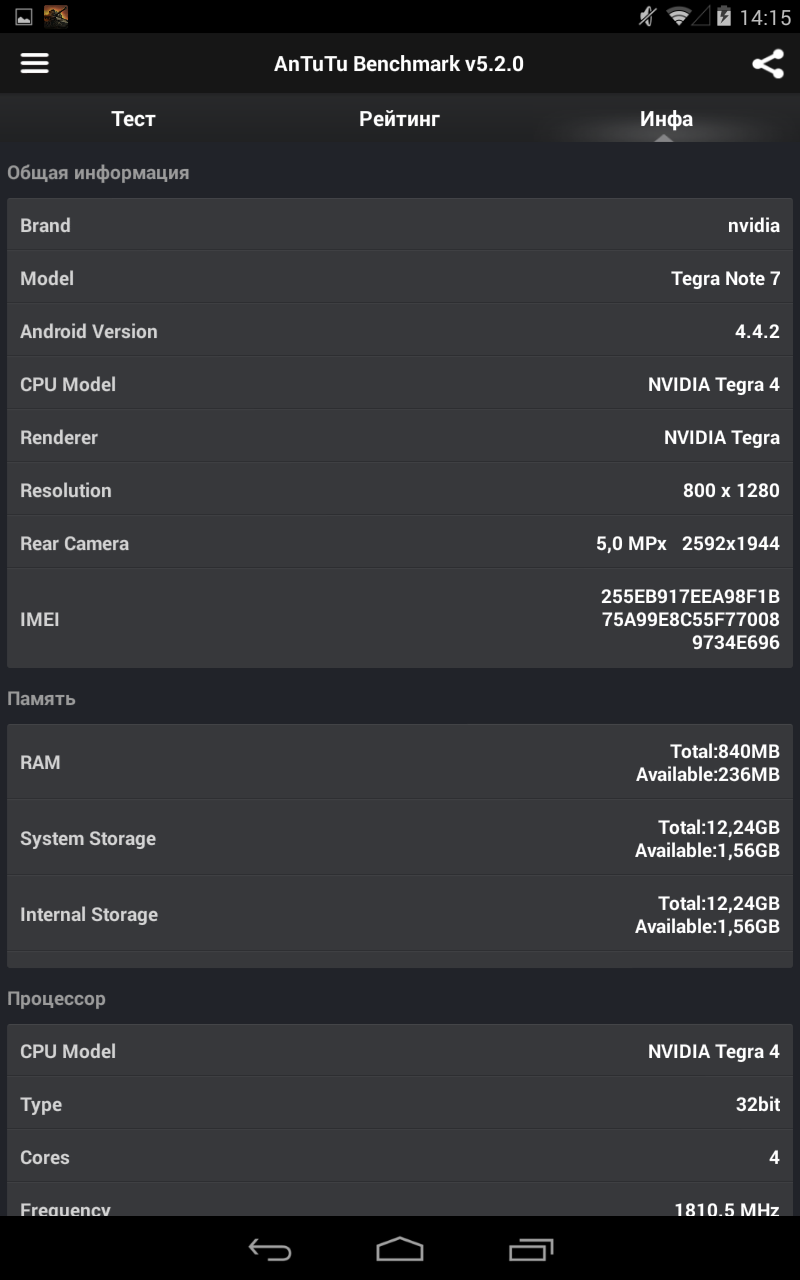Select the RAM memory row
The height and width of the screenshot is (1280, 800).
click(x=400, y=762)
